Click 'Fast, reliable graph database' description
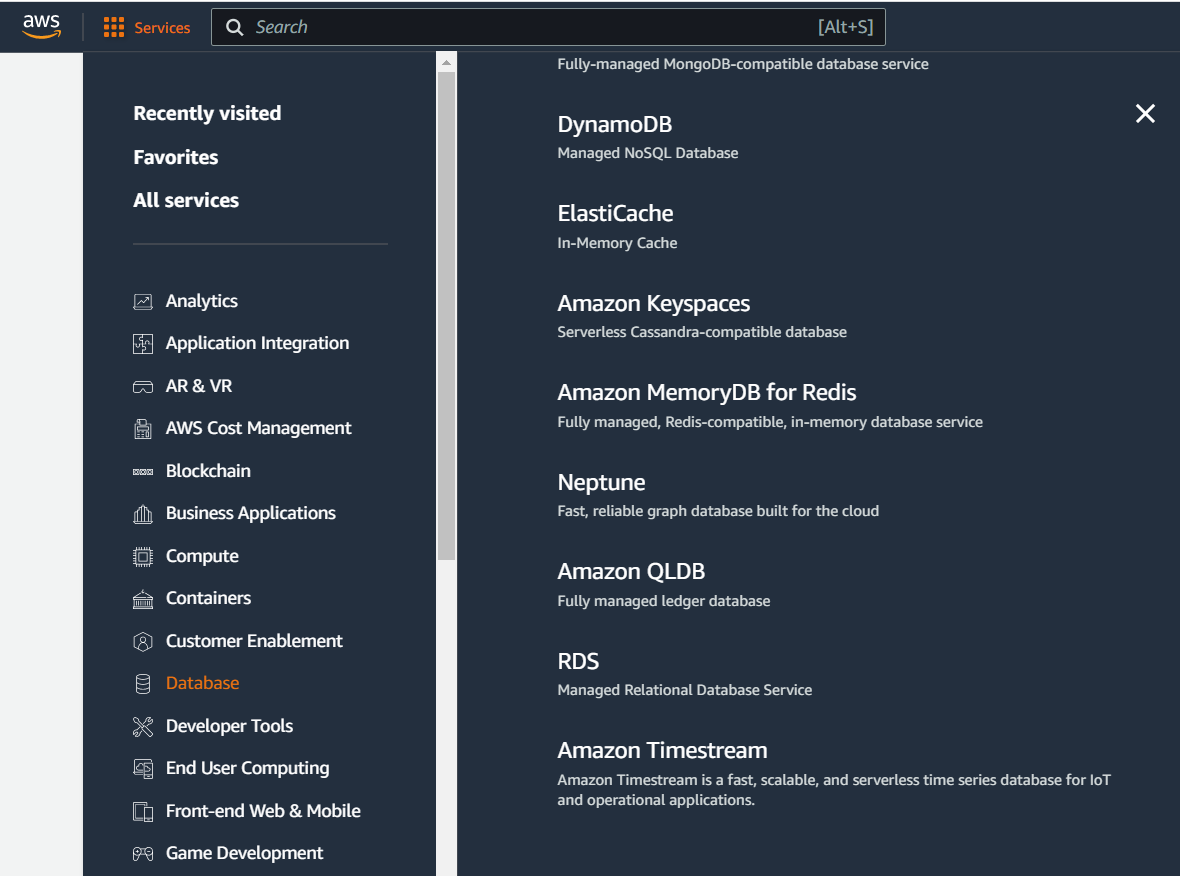 [x=717, y=511]
